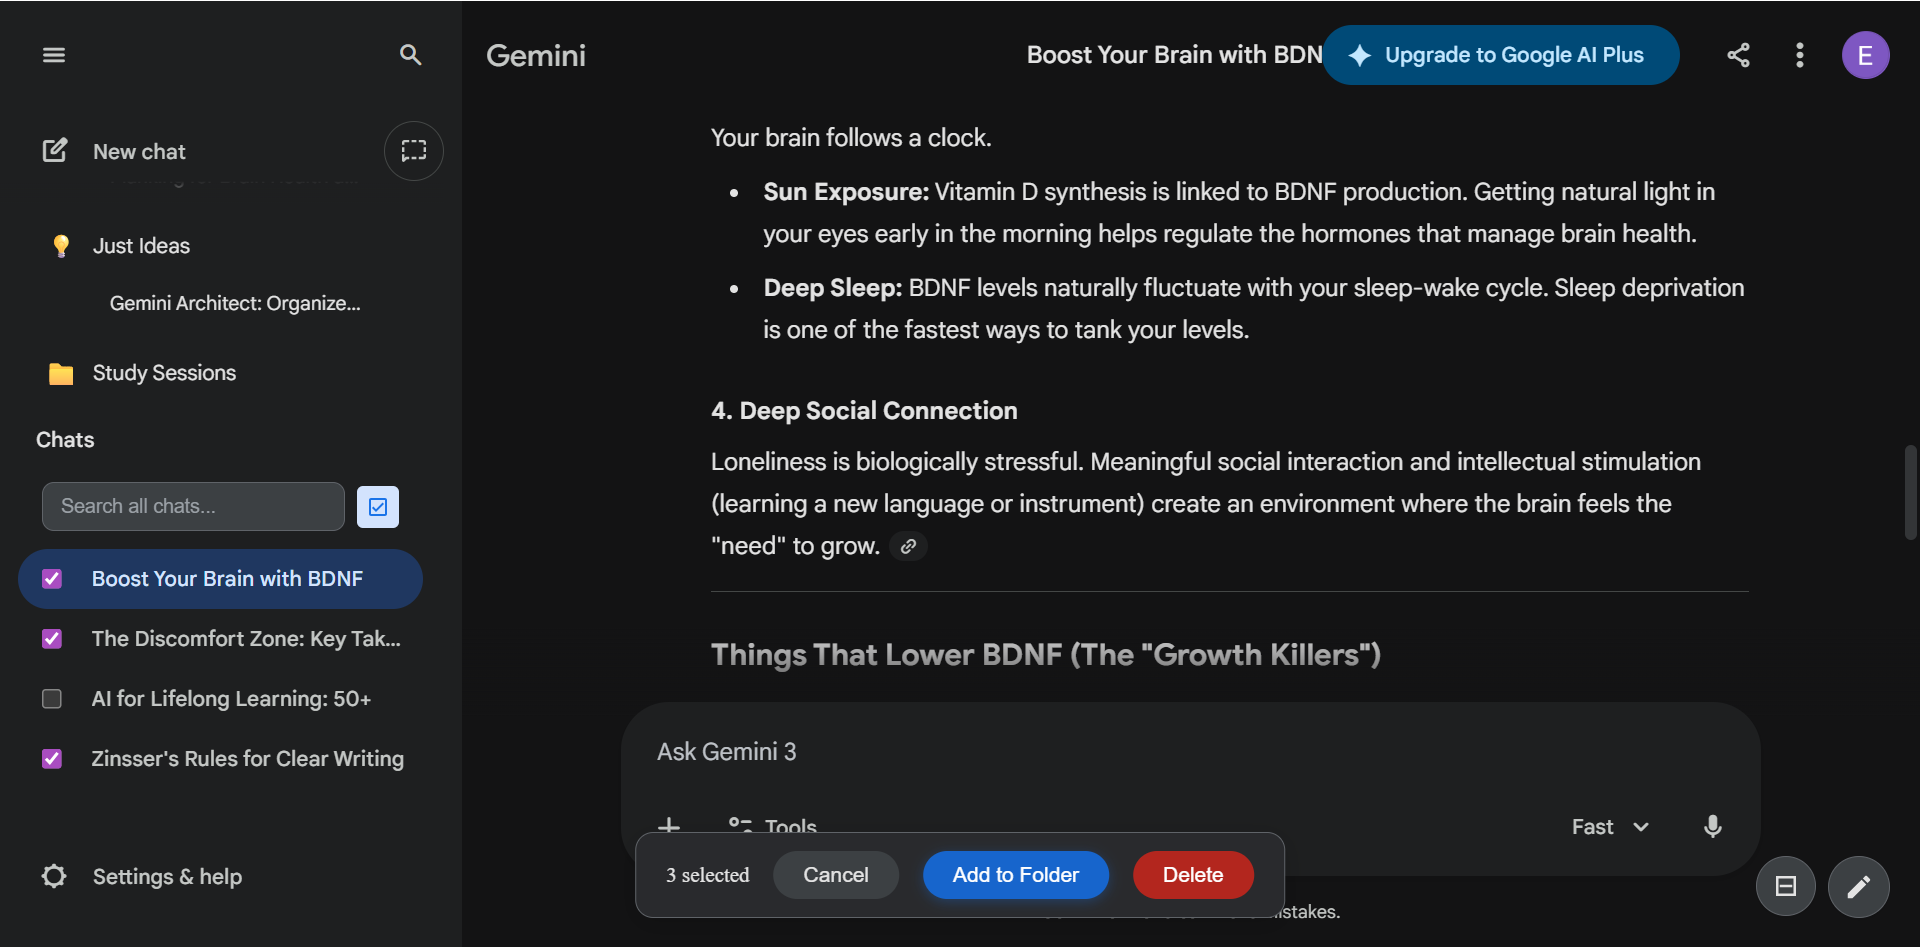Share this conversation via share icon
The height and width of the screenshot is (947, 1920).
click(1738, 55)
